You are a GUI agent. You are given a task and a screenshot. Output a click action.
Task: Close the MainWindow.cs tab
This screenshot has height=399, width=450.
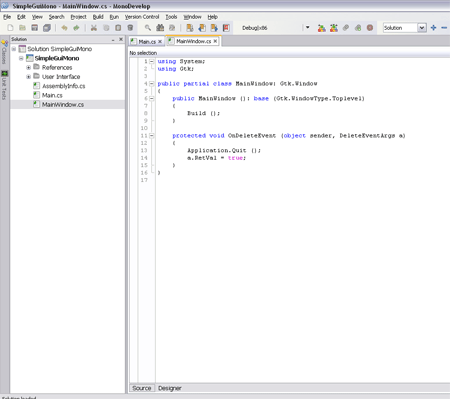point(215,41)
